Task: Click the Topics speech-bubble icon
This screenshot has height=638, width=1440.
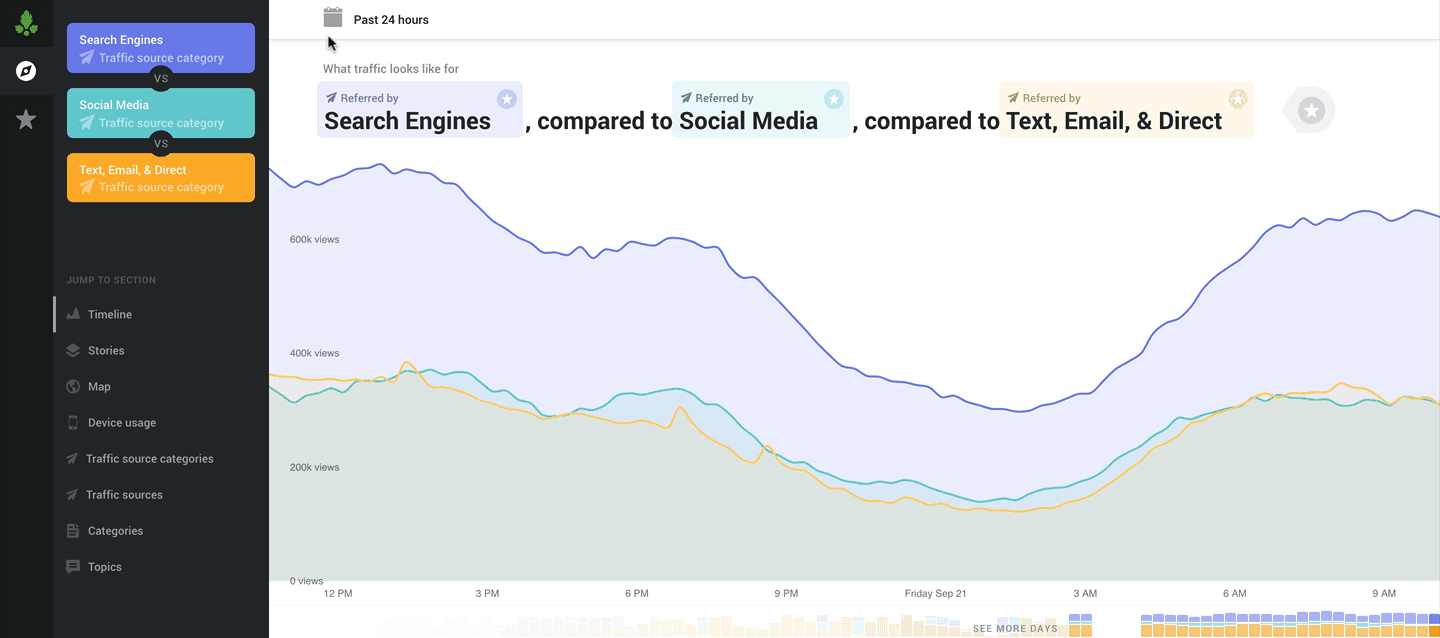Action: (72, 566)
